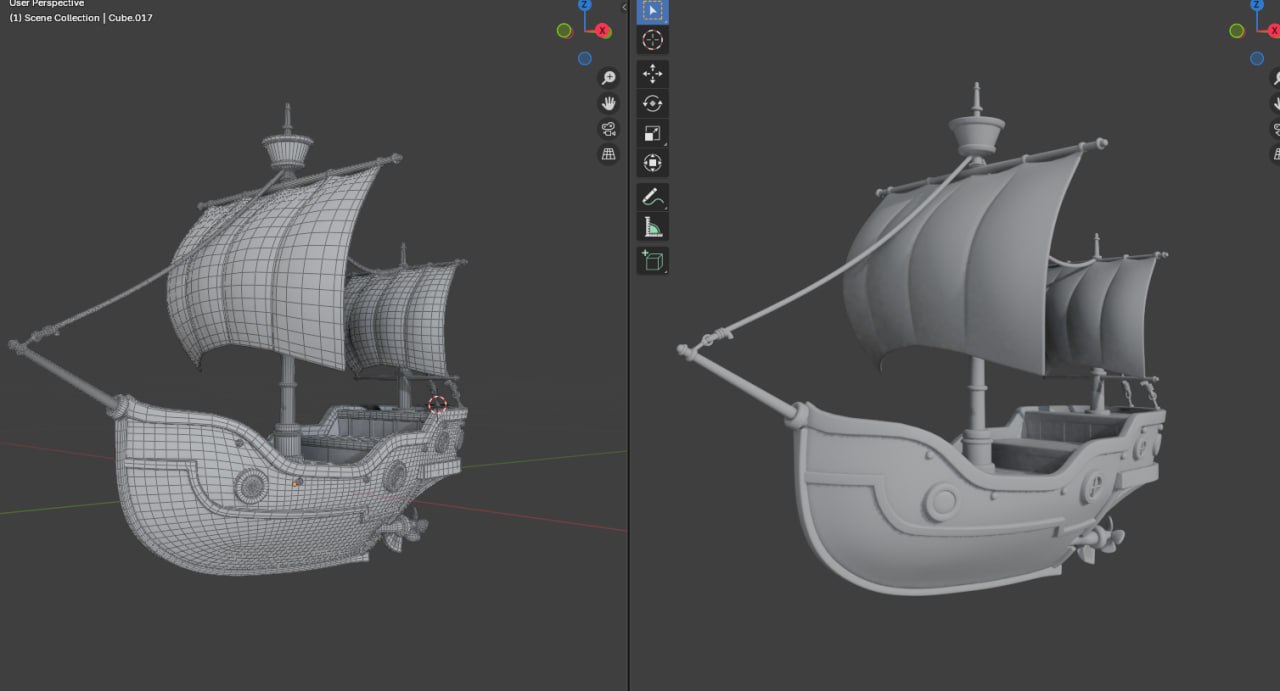Viewport: 1280px width, 691px height.
Task: Select the Annotate pencil tool
Action: pyautogui.click(x=652, y=197)
